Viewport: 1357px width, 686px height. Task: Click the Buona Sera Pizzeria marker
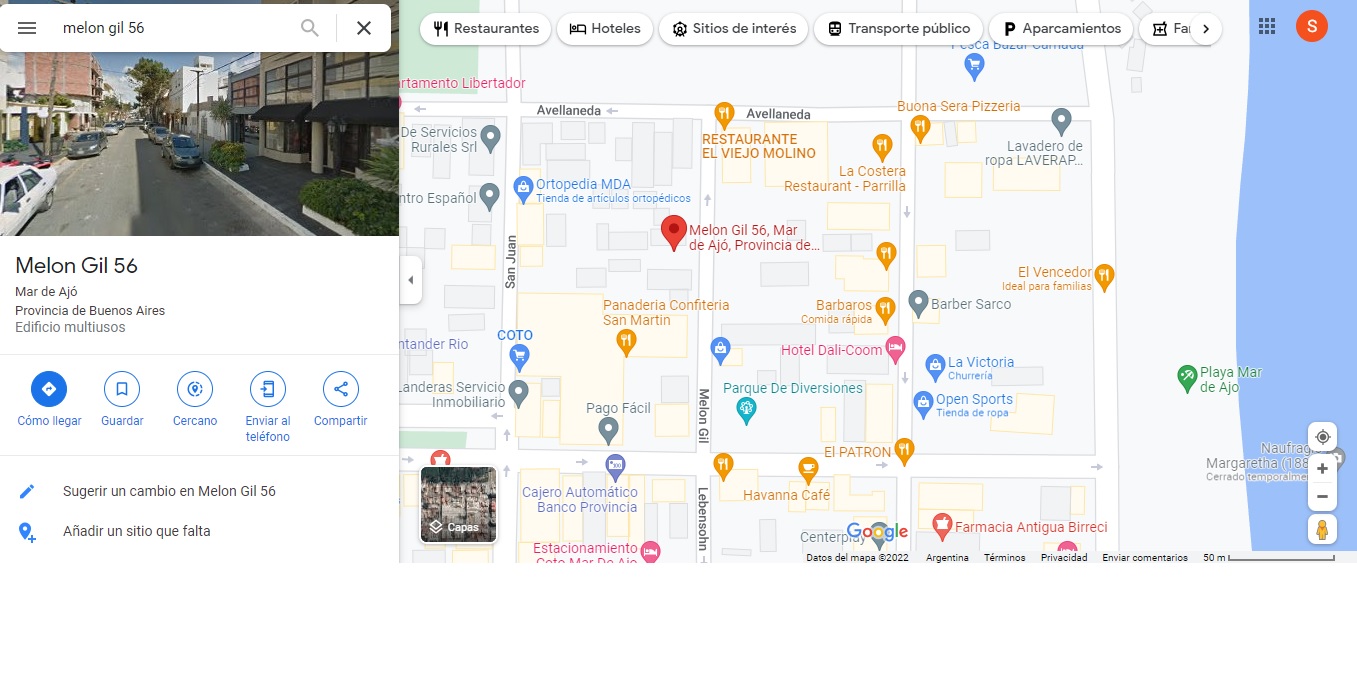(x=921, y=128)
